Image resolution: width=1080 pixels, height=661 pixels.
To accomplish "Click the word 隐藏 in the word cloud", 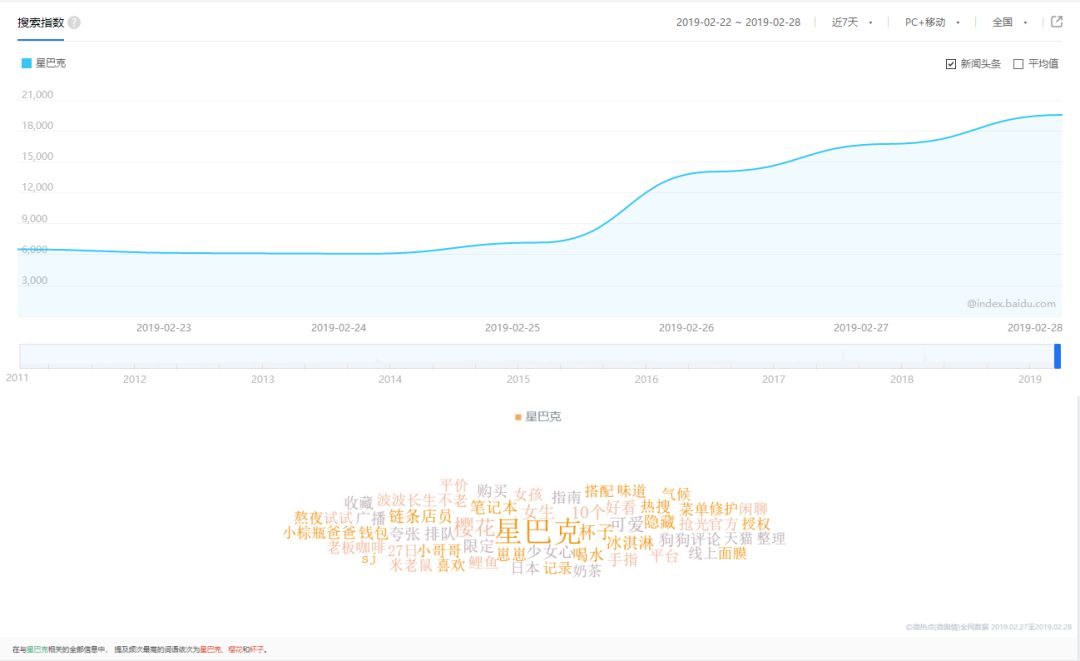I will coord(660,523).
